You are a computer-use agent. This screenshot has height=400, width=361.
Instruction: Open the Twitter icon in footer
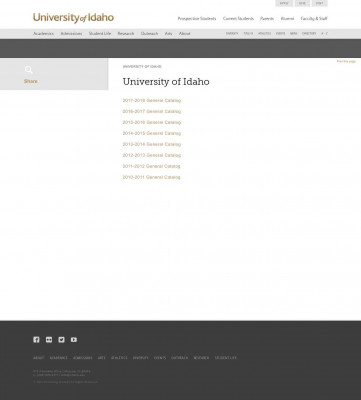point(61,340)
